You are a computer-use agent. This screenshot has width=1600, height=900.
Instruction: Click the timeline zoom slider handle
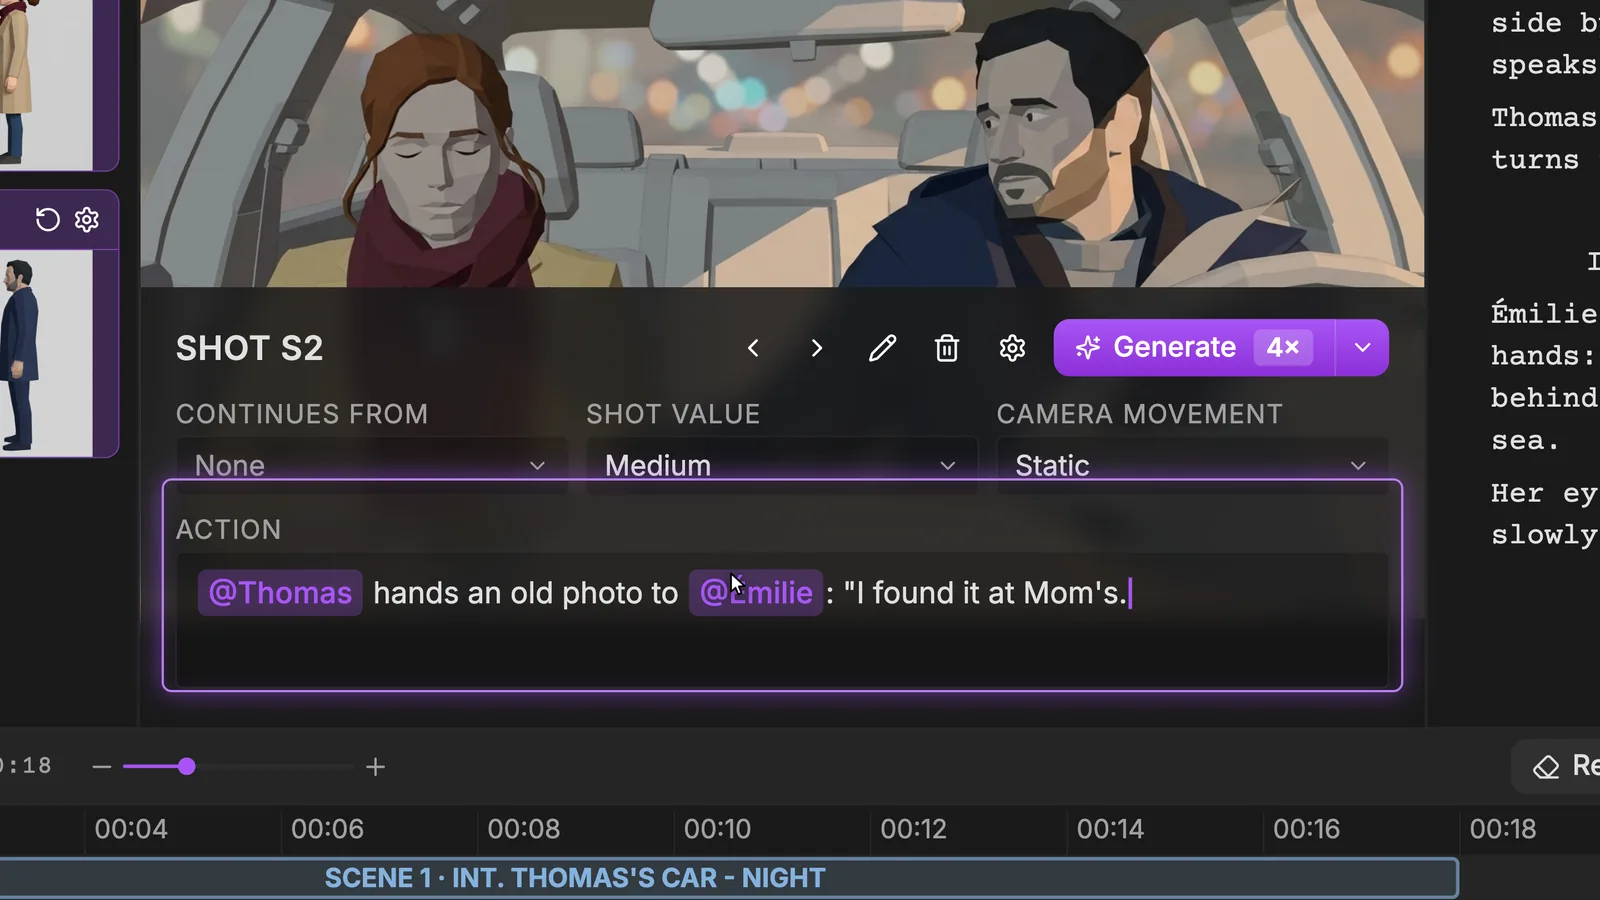(187, 767)
